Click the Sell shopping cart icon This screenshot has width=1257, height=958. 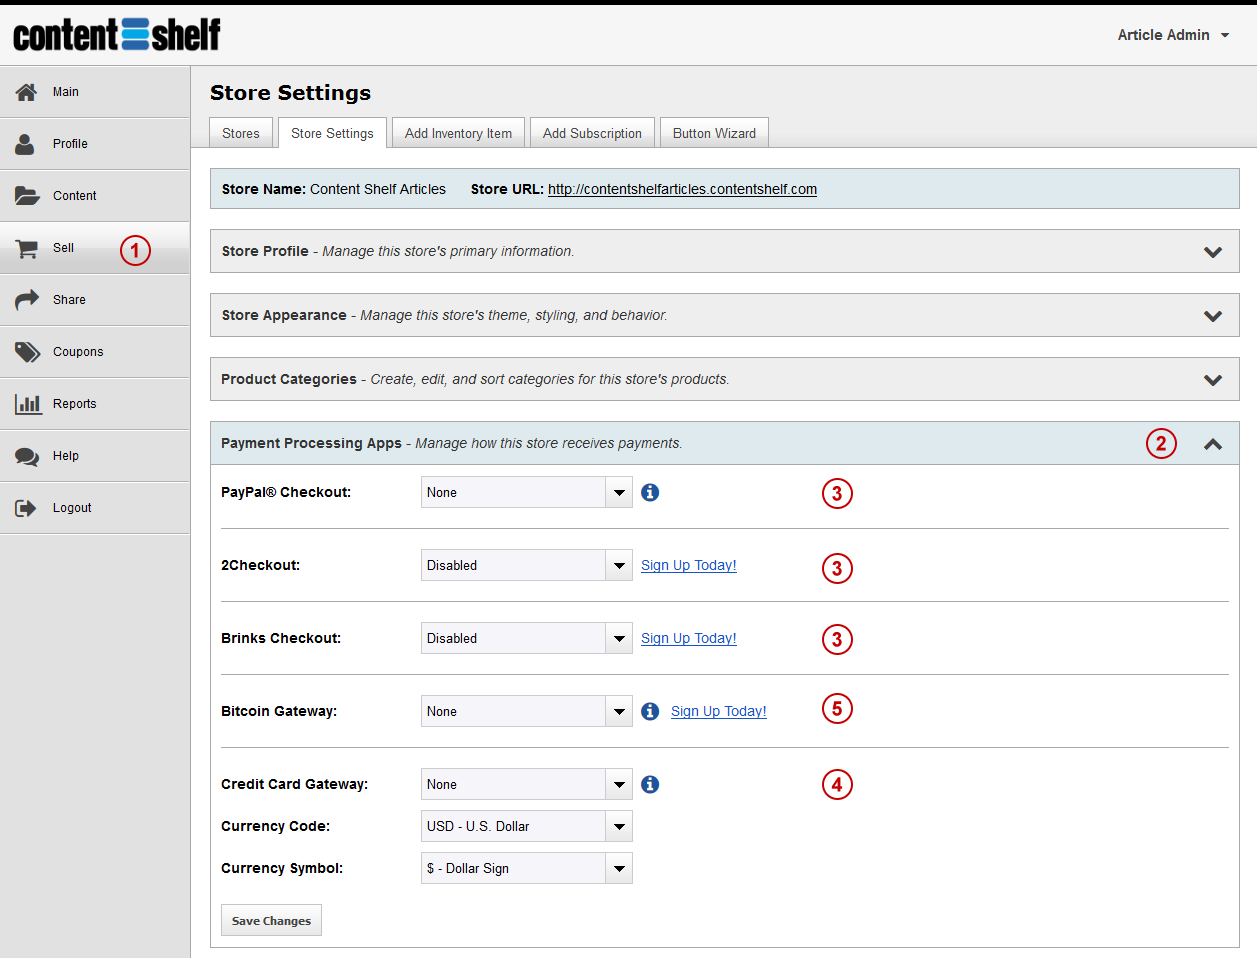26,248
